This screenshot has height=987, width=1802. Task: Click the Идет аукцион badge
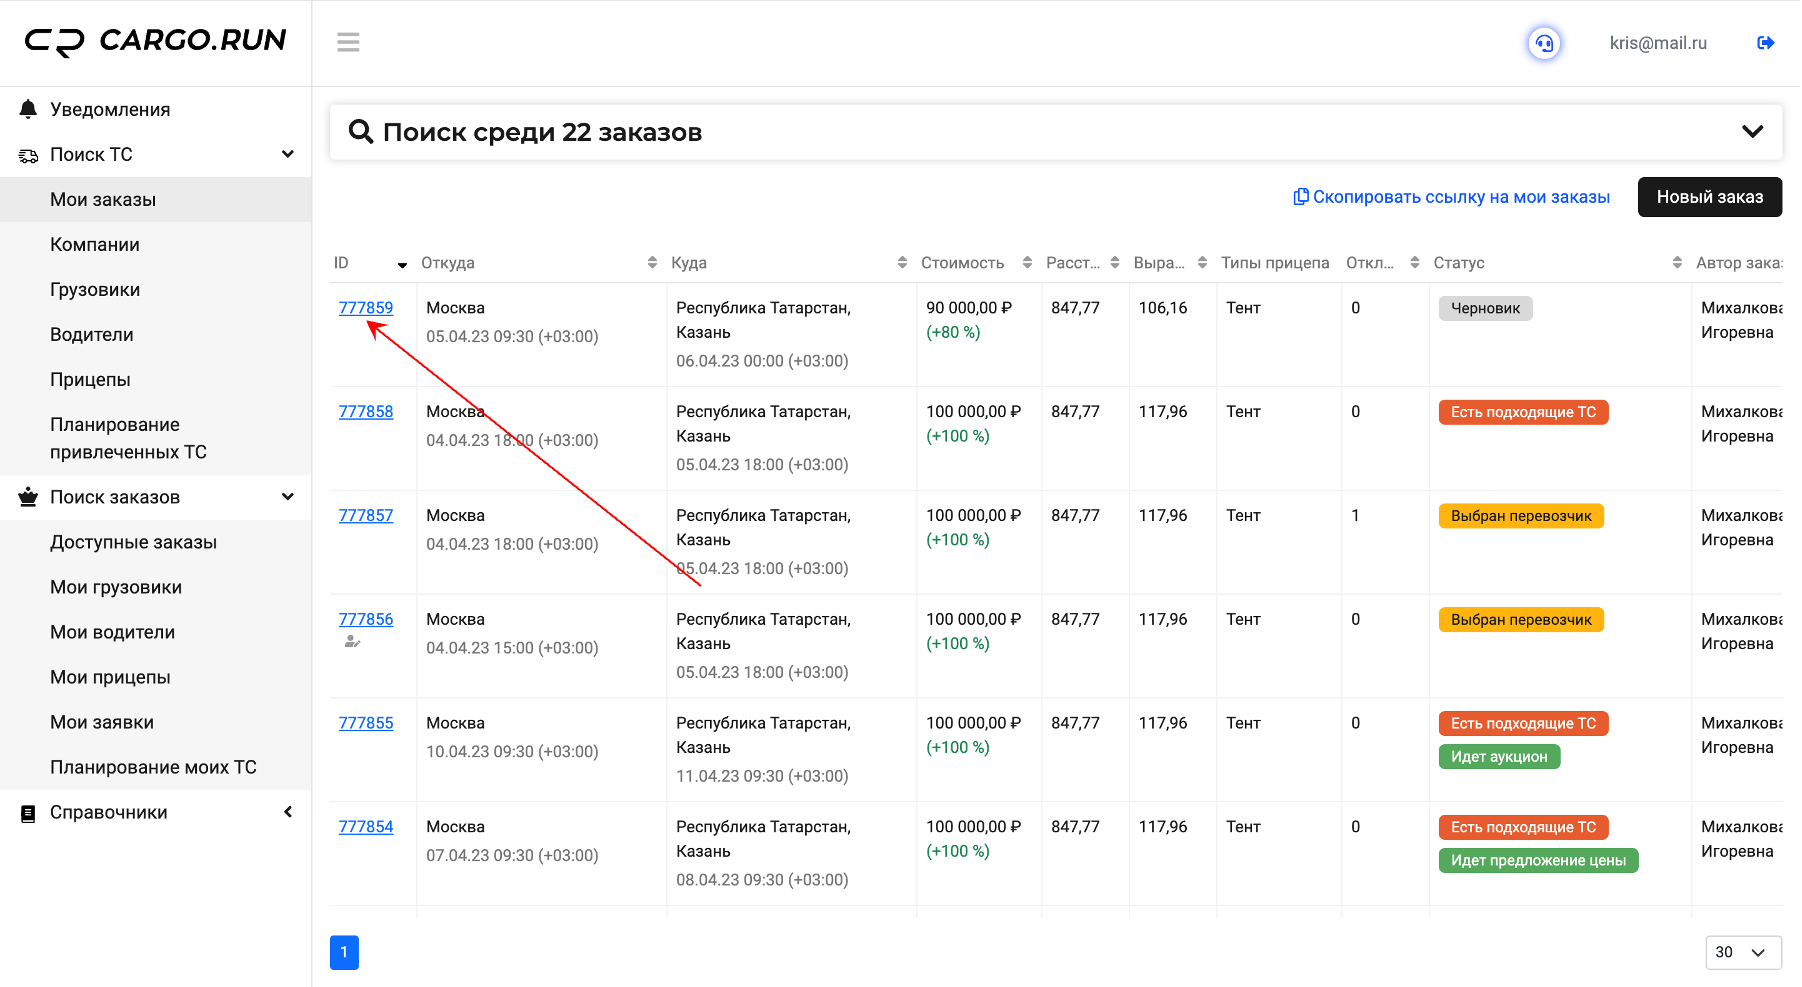(x=1499, y=757)
